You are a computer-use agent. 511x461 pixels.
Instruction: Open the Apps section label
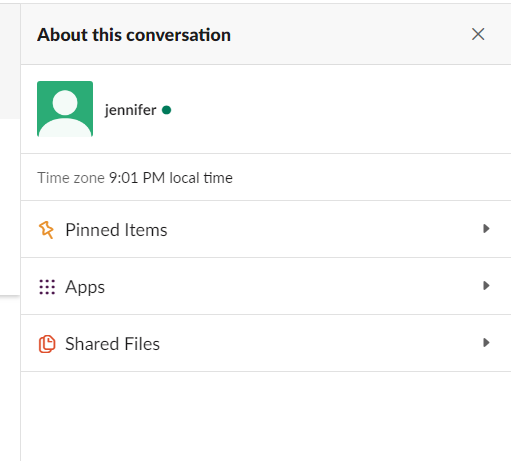pos(85,287)
